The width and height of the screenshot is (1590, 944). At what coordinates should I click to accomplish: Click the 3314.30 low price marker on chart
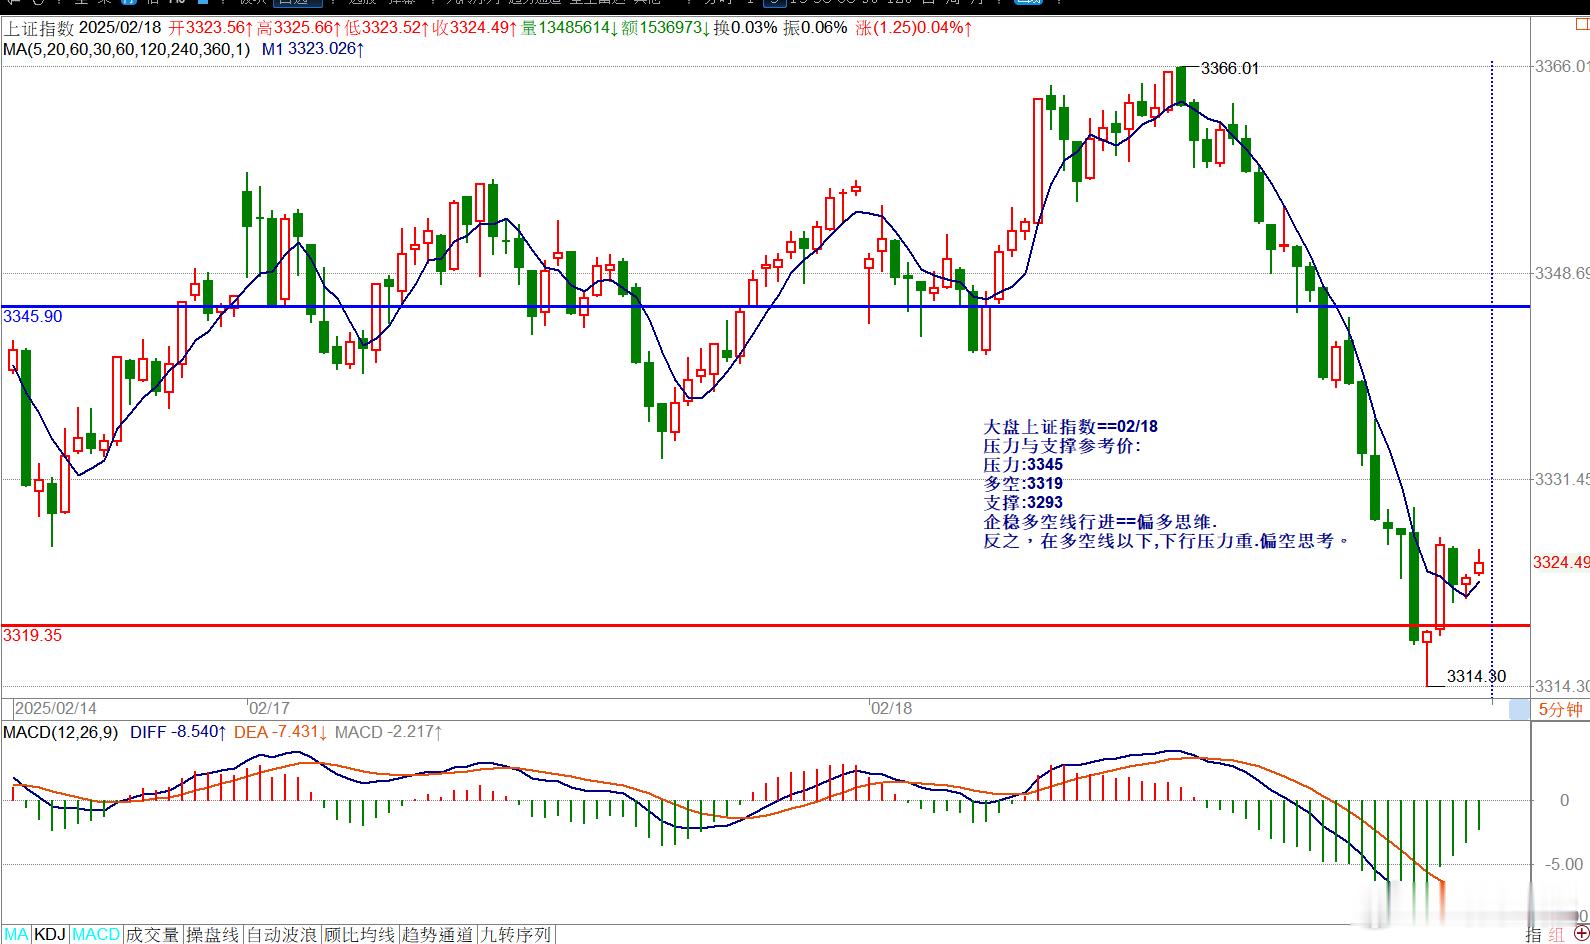(1476, 676)
